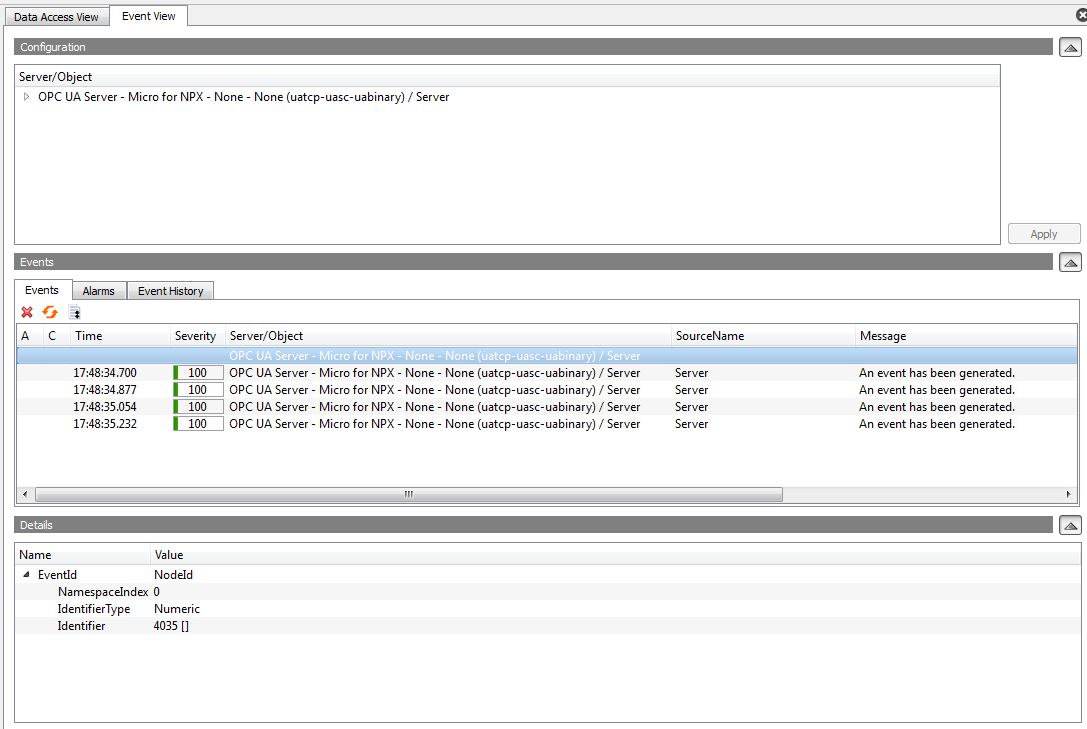Image resolution: width=1087 pixels, height=729 pixels.
Task: Click the Identifier value 4035 []
Action: (171, 626)
